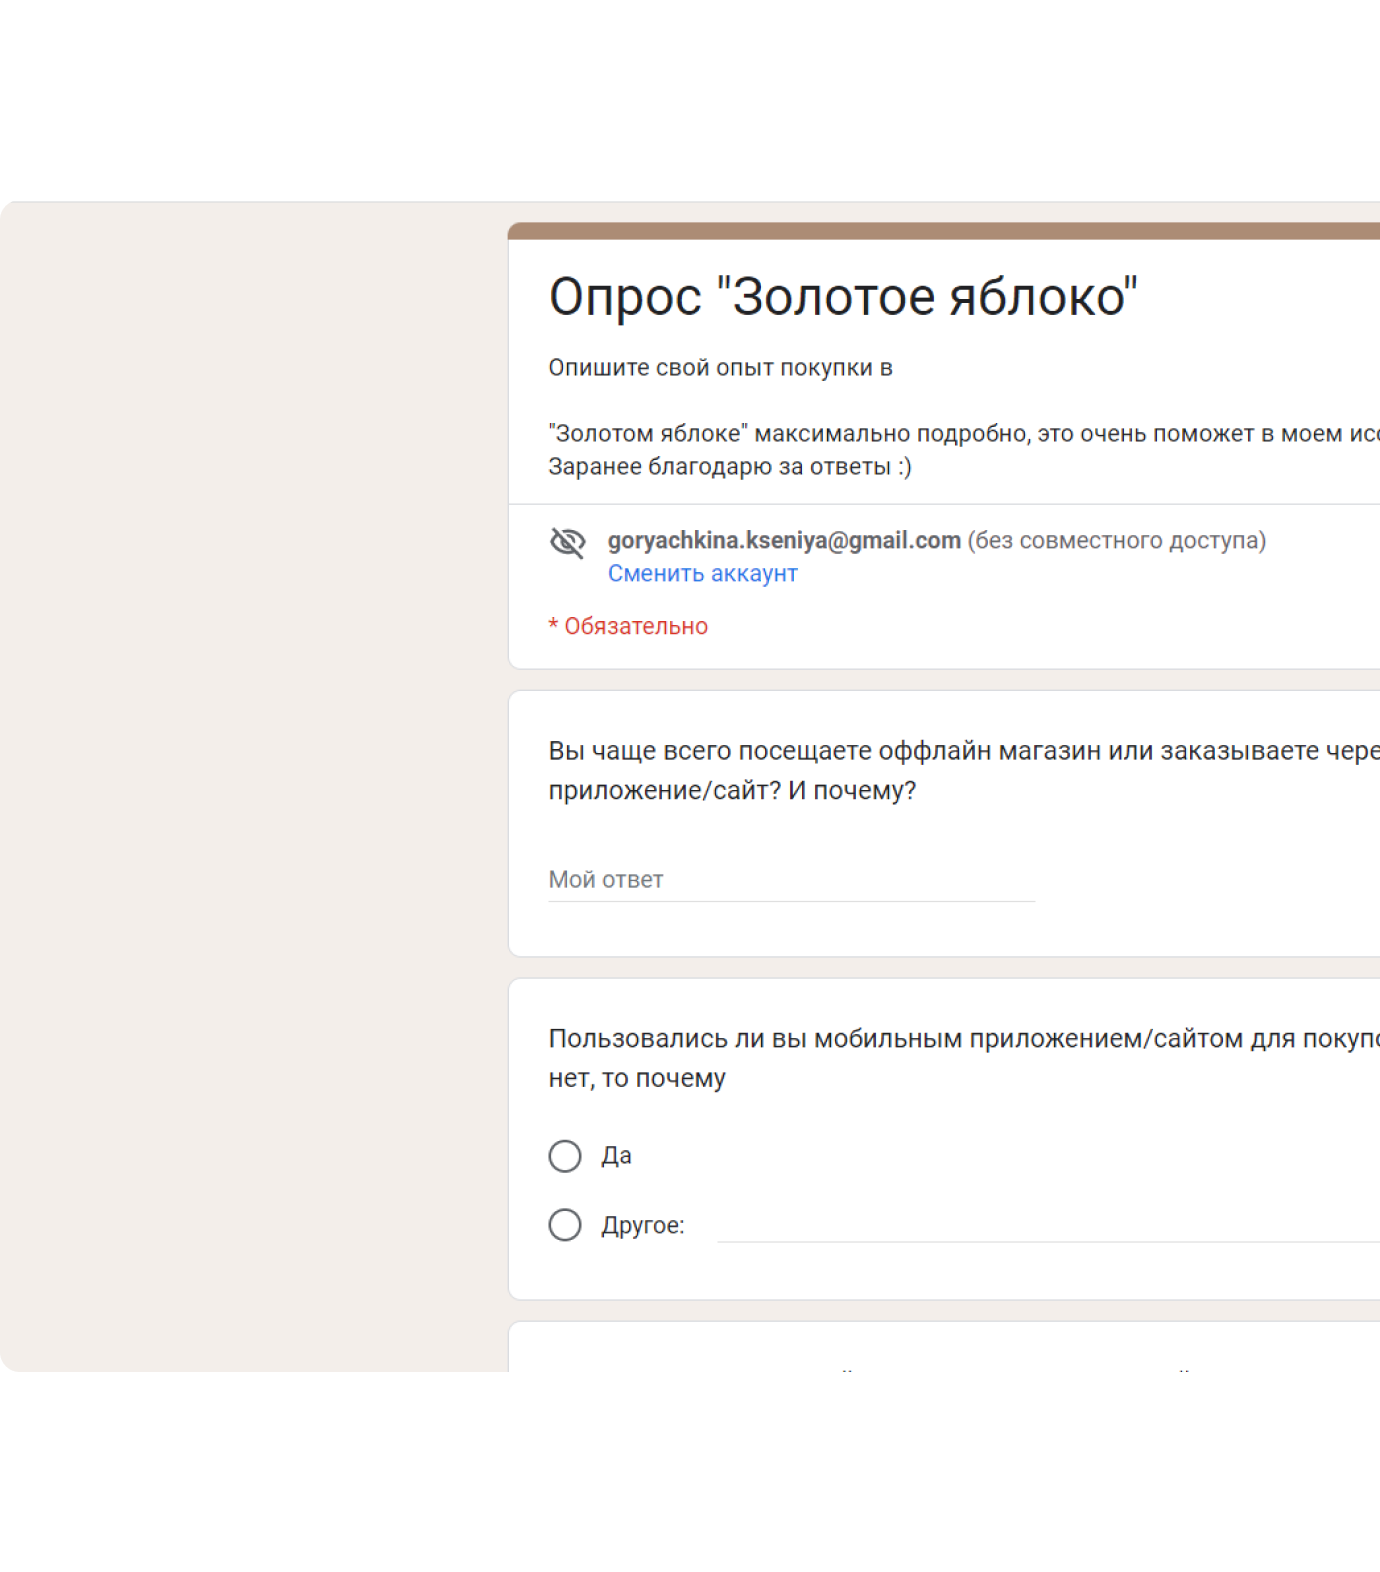The height and width of the screenshot is (1572, 1380).
Task: Click the "Сменить аккаунт" link
Action: (x=703, y=574)
